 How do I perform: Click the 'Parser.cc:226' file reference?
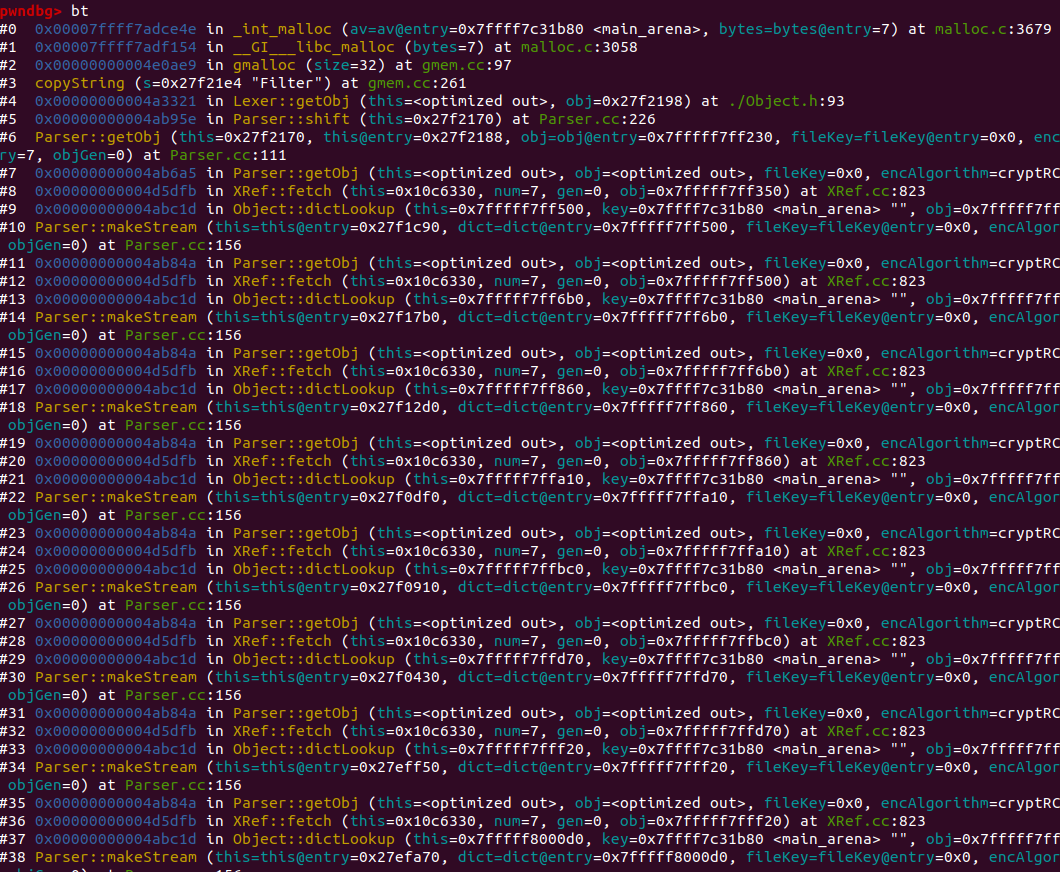[597, 120]
